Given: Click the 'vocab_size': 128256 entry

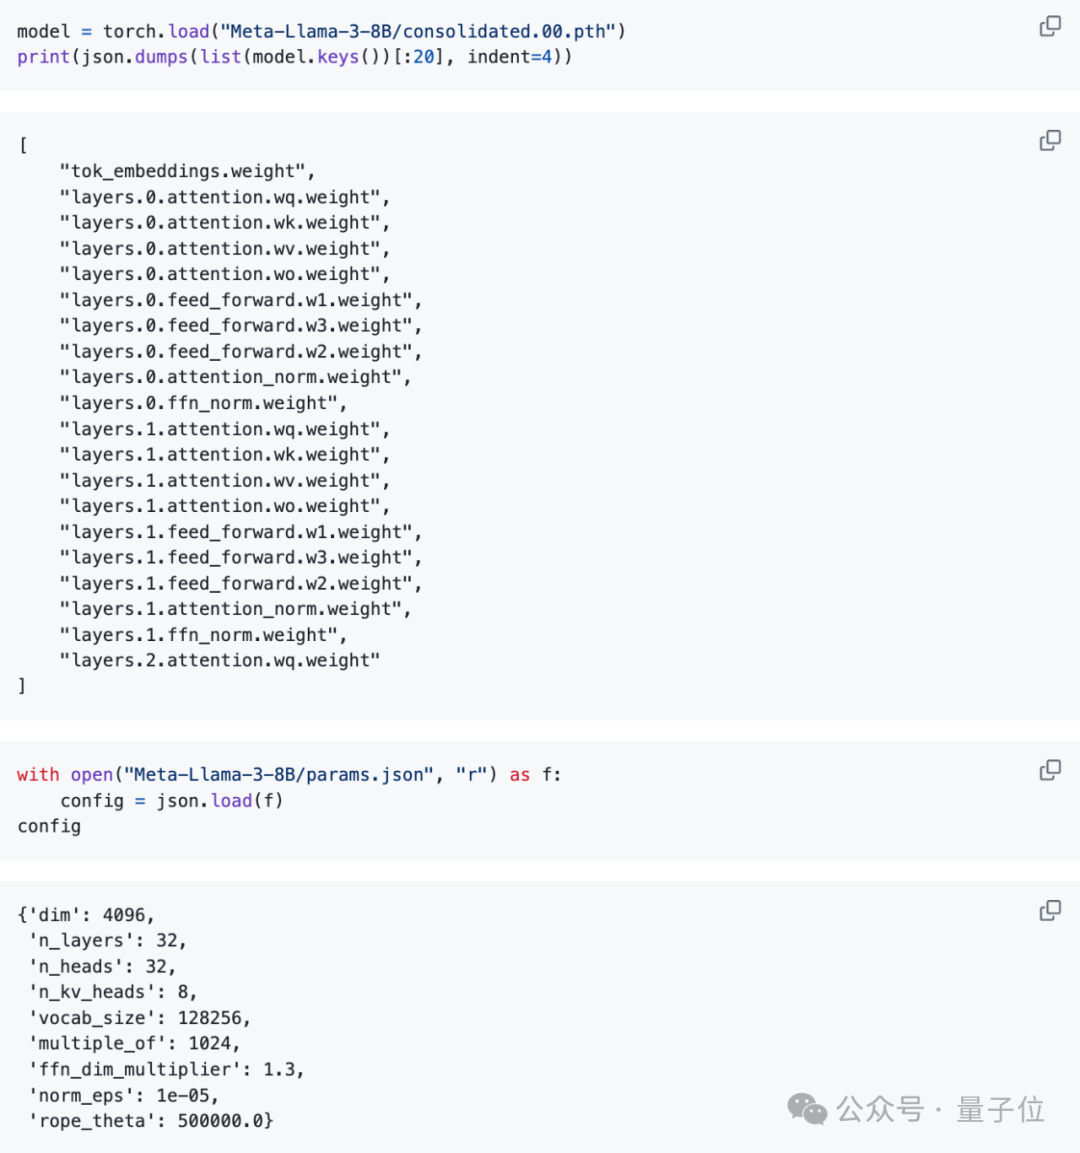Looking at the screenshot, I should tap(140, 1018).
